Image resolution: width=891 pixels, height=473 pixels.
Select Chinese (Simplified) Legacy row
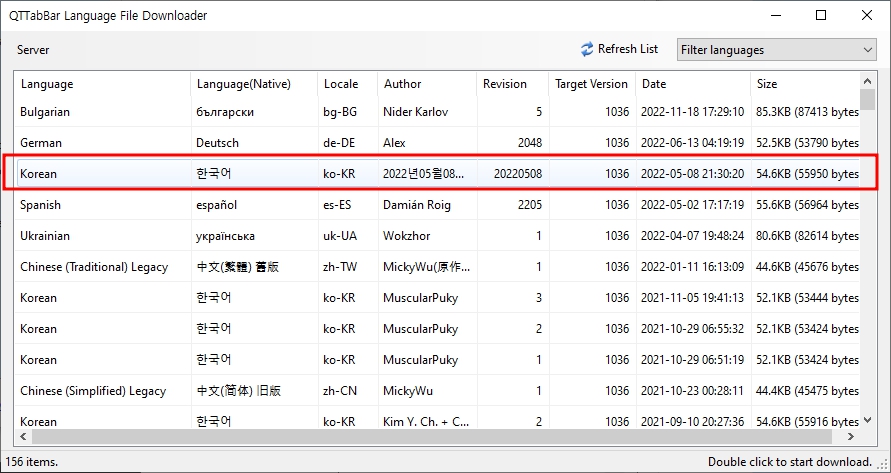(x=438, y=391)
